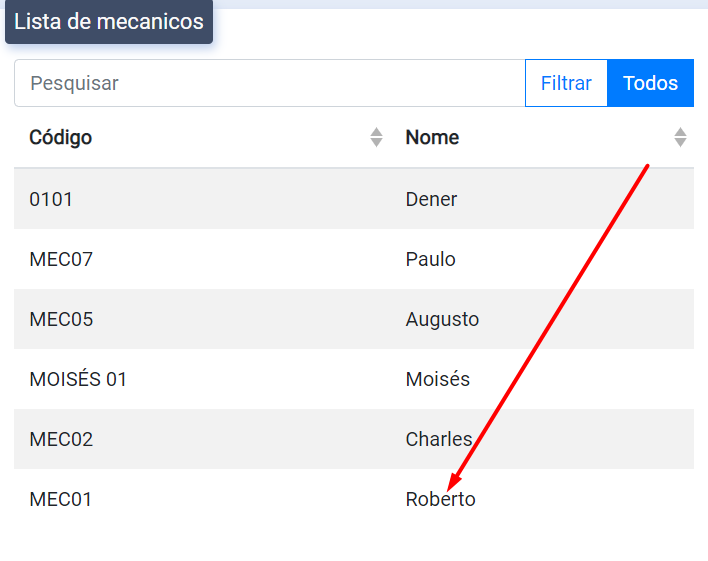The width and height of the screenshot is (708, 561).
Task: Click the sort arrows in Nome column
Action: [680, 137]
